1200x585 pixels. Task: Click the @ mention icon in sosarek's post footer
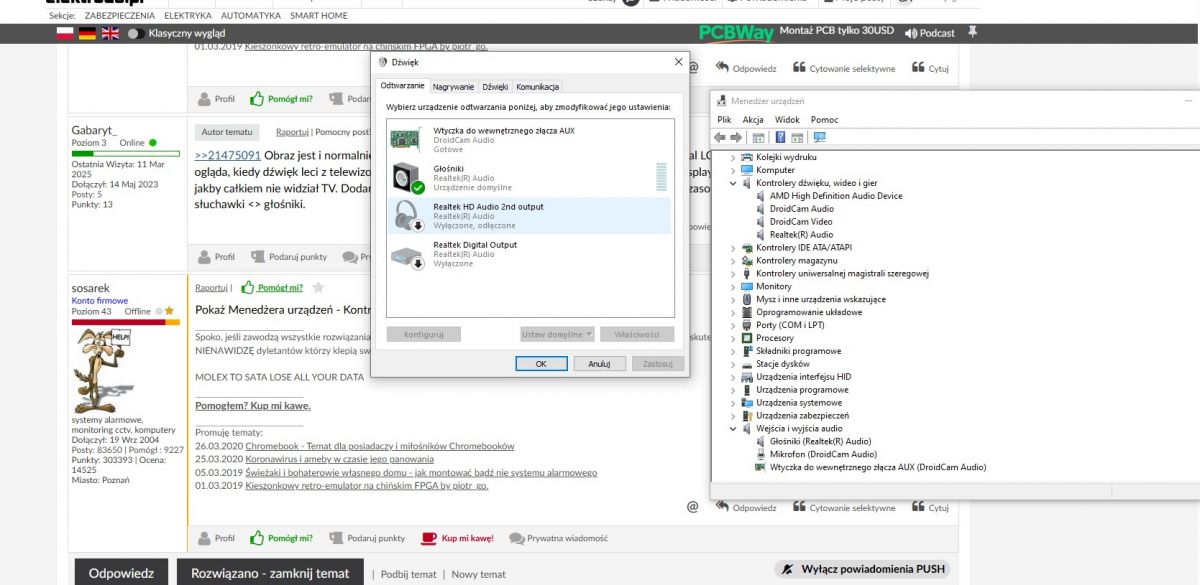pyautogui.click(x=692, y=507)
